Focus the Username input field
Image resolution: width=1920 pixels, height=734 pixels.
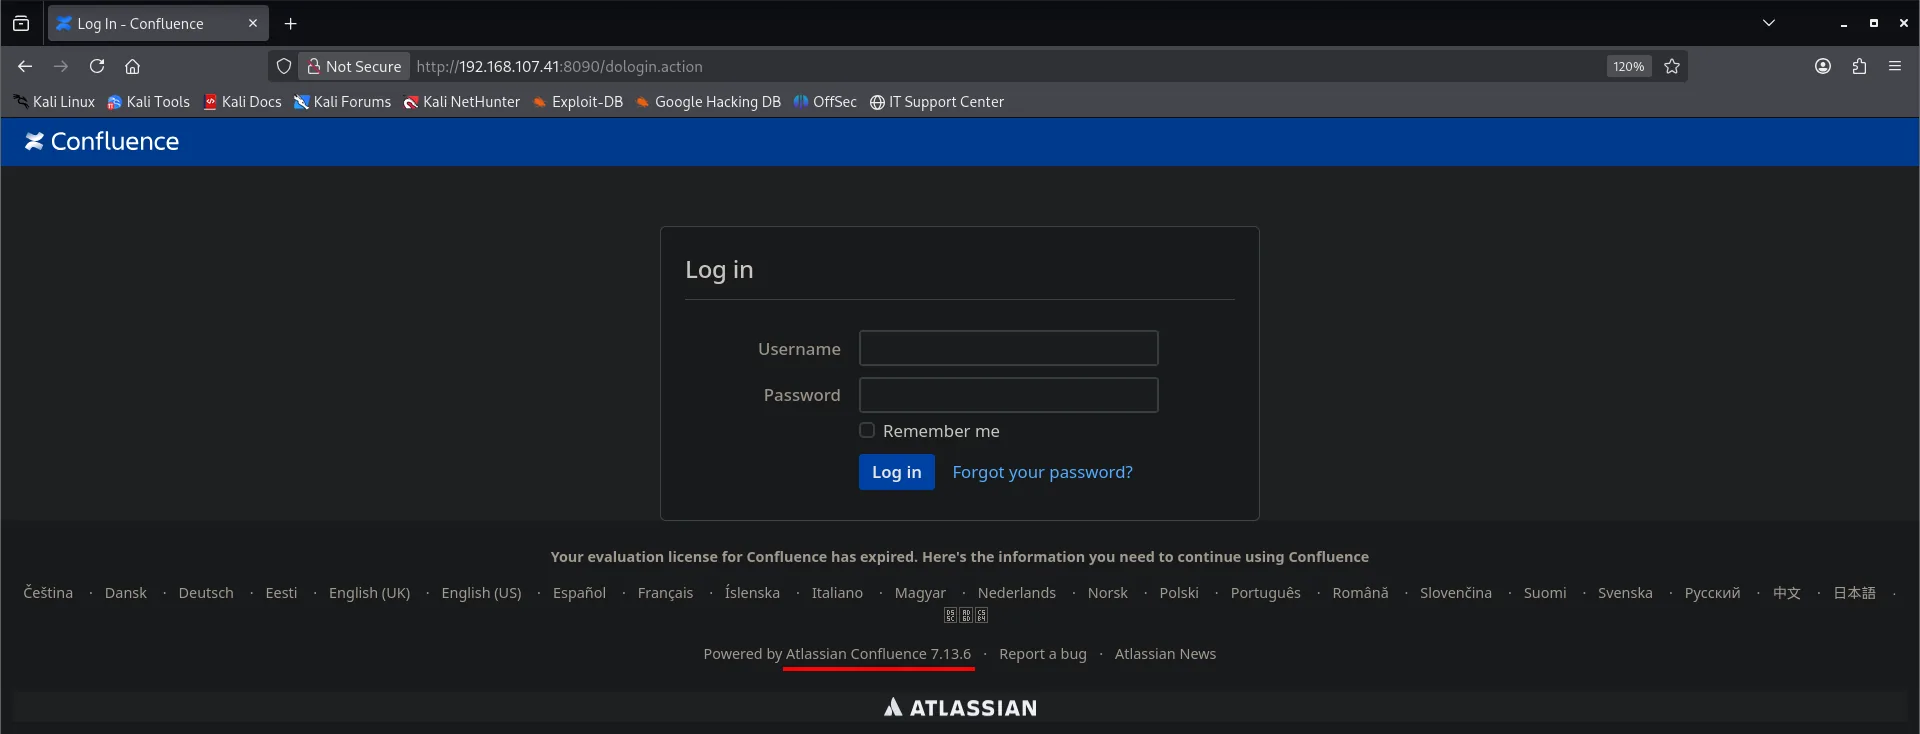(x=1009, y=348)
